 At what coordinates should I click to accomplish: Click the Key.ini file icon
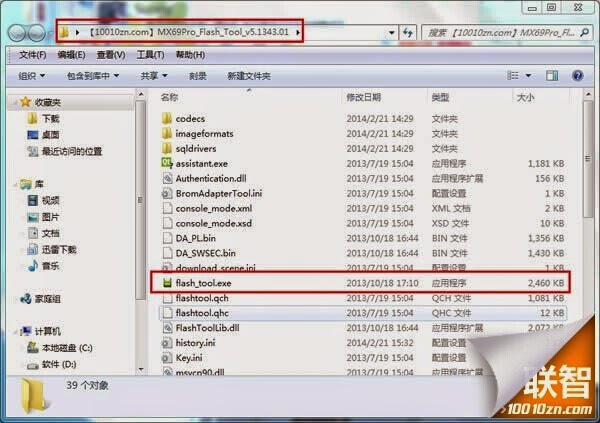click(167, 358)
